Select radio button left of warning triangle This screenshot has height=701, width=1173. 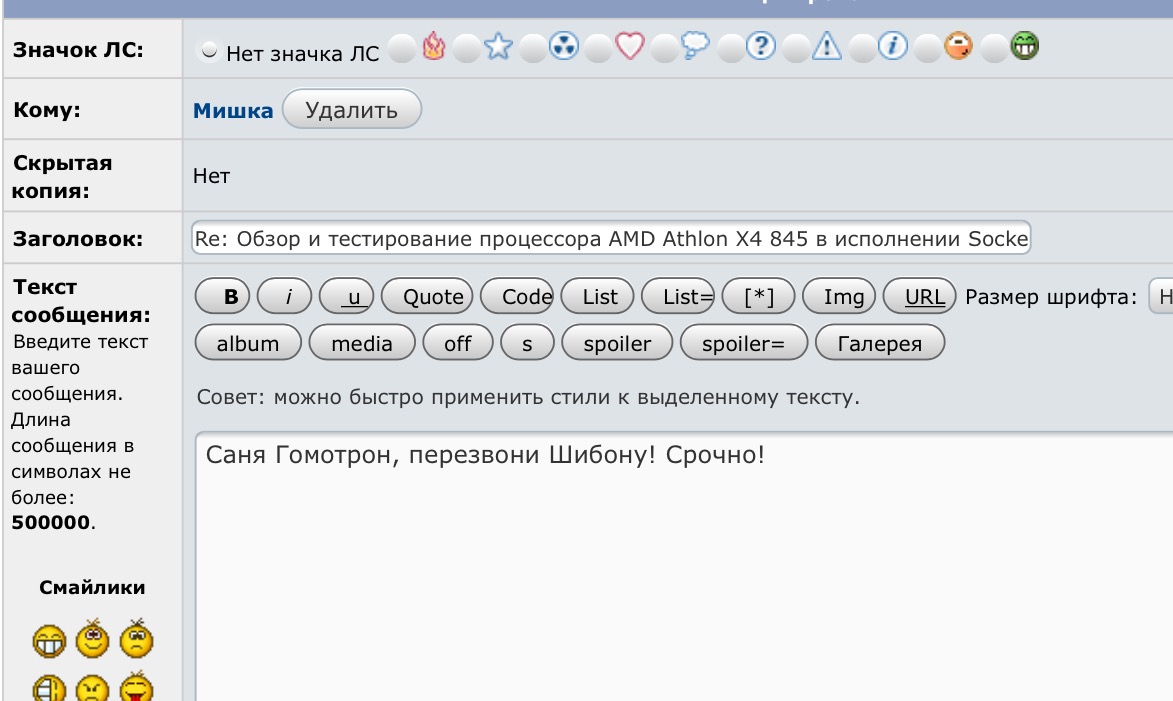click(796, 49)
